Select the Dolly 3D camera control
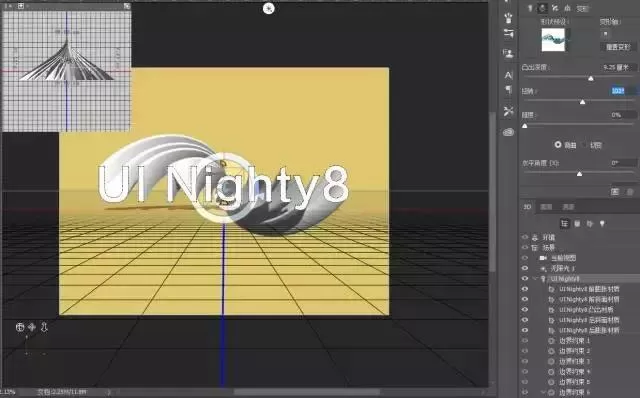This screenshot has width=640, height=398. (44, 327)
